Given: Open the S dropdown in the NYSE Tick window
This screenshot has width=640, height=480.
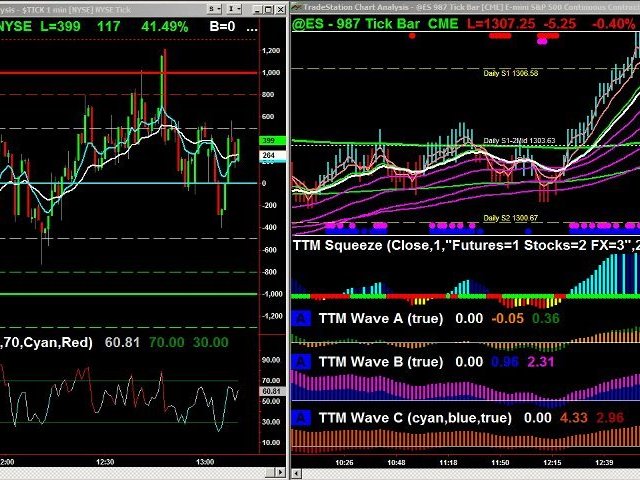Looking at the screenshot, I should click(214, 9).
